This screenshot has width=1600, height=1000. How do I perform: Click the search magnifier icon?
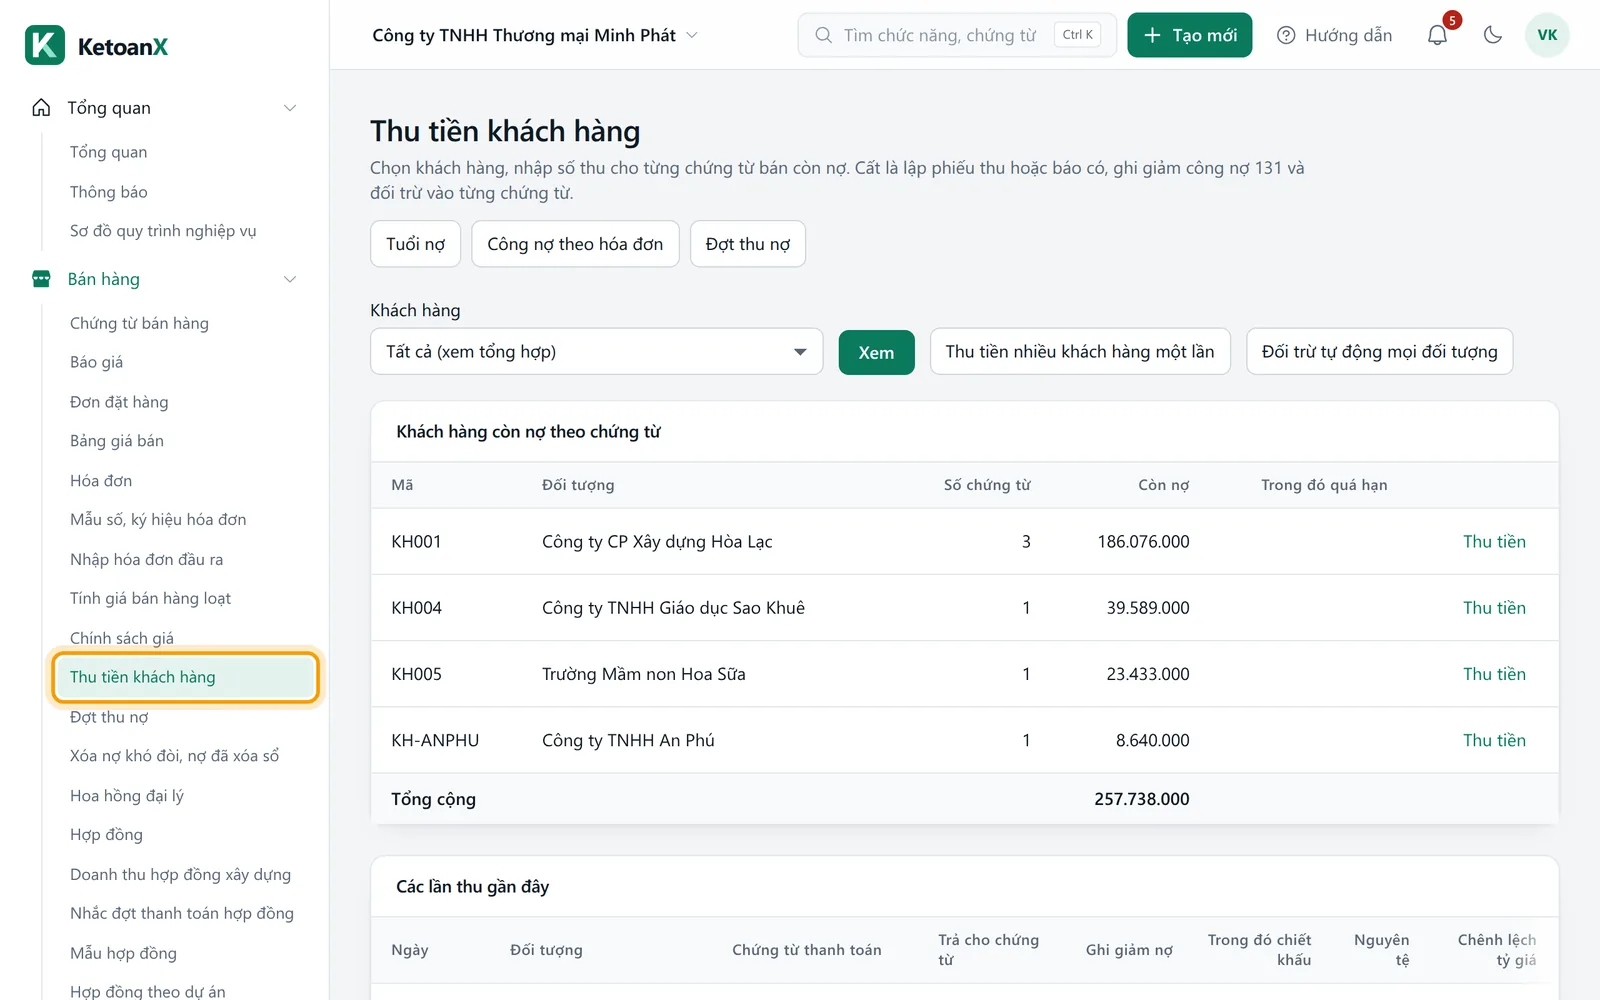(823, 35)
